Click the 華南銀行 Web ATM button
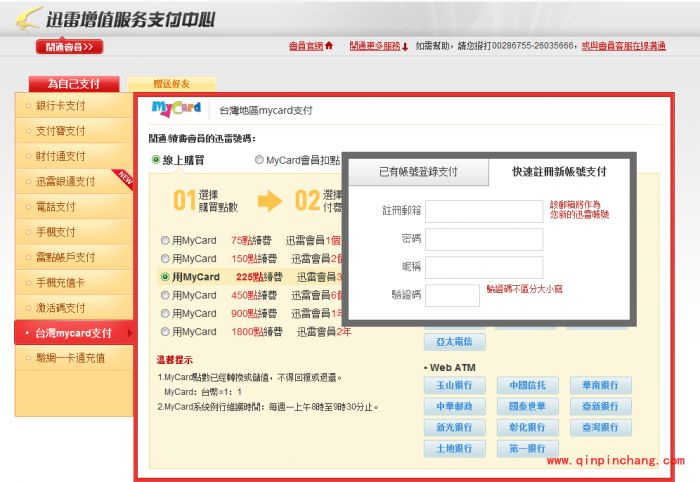 [x=601, y=385]
